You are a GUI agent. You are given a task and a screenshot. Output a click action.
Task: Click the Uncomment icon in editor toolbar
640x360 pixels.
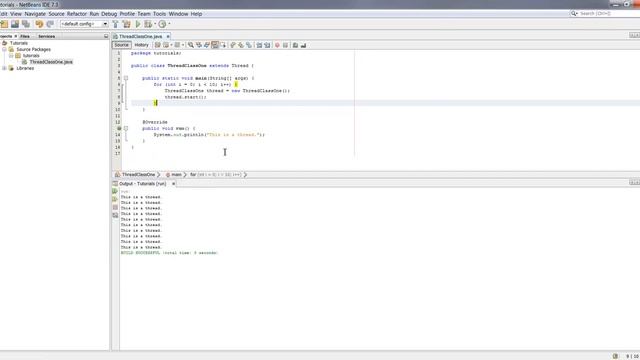click(304, 45)
